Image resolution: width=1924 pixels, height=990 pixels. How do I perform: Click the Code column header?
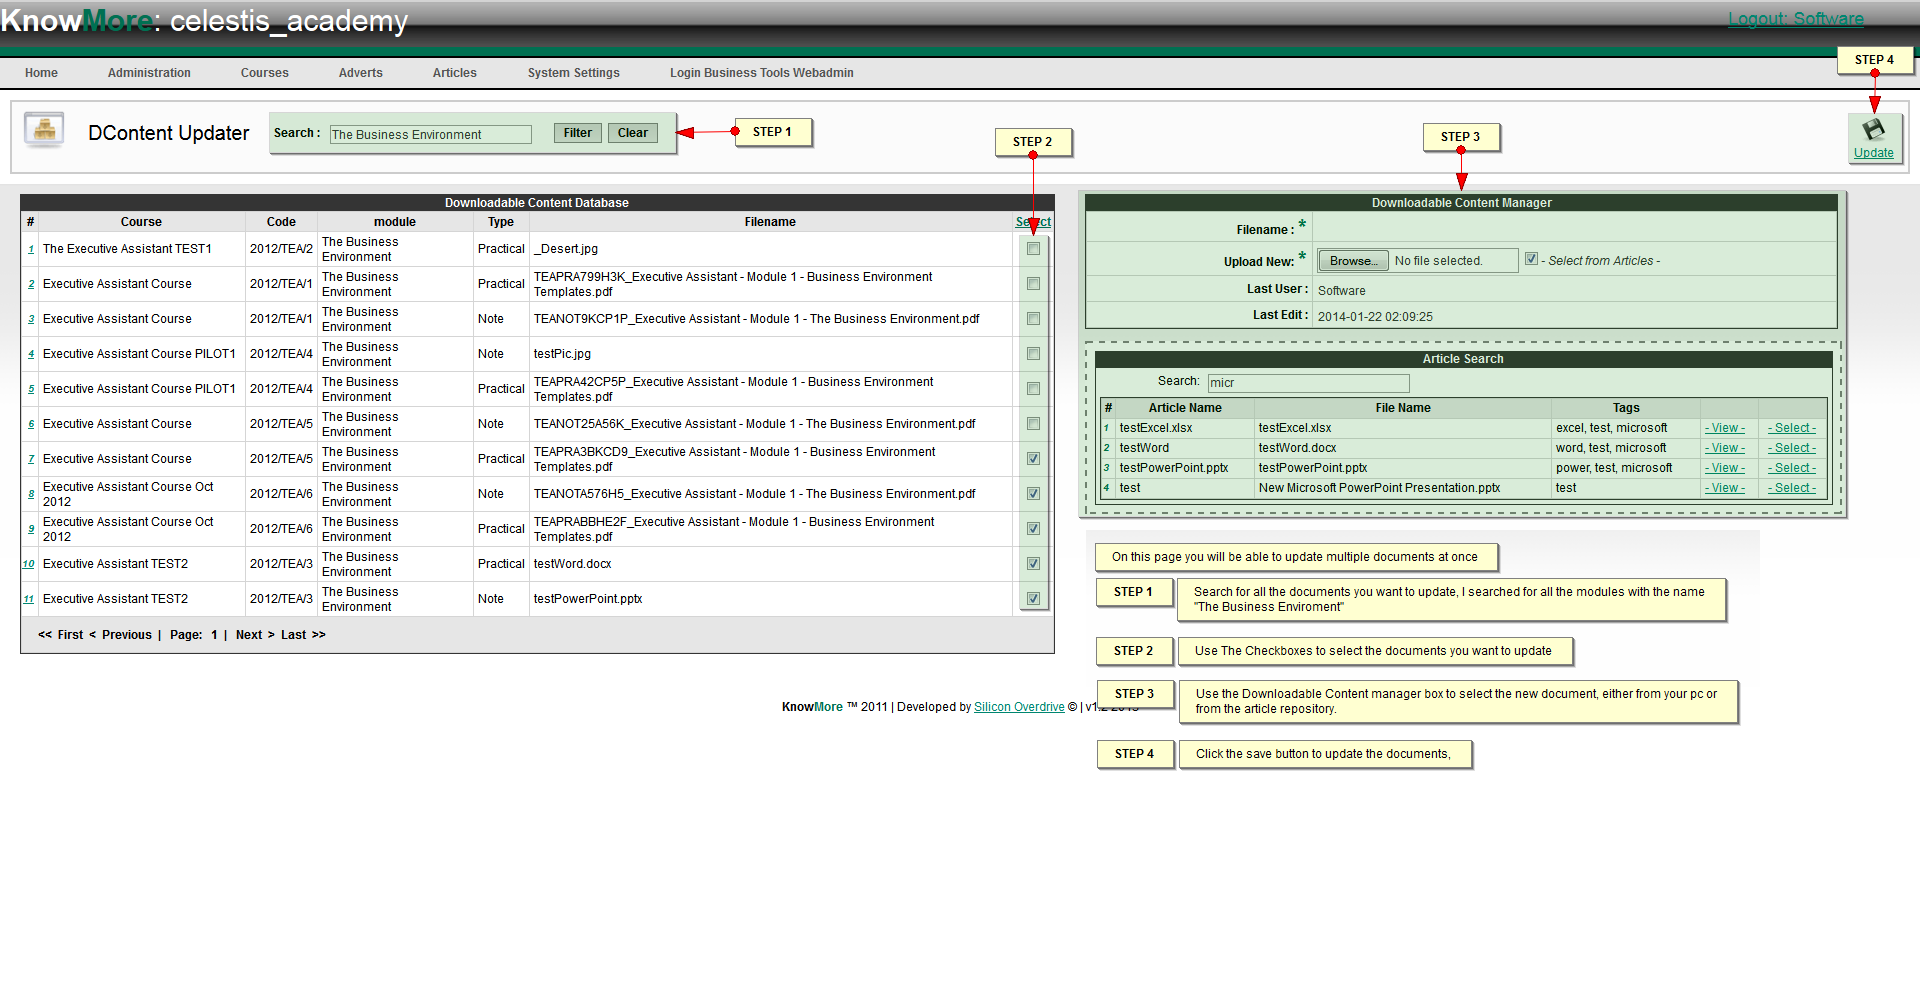pyautogui.click(x=281, y=222)
